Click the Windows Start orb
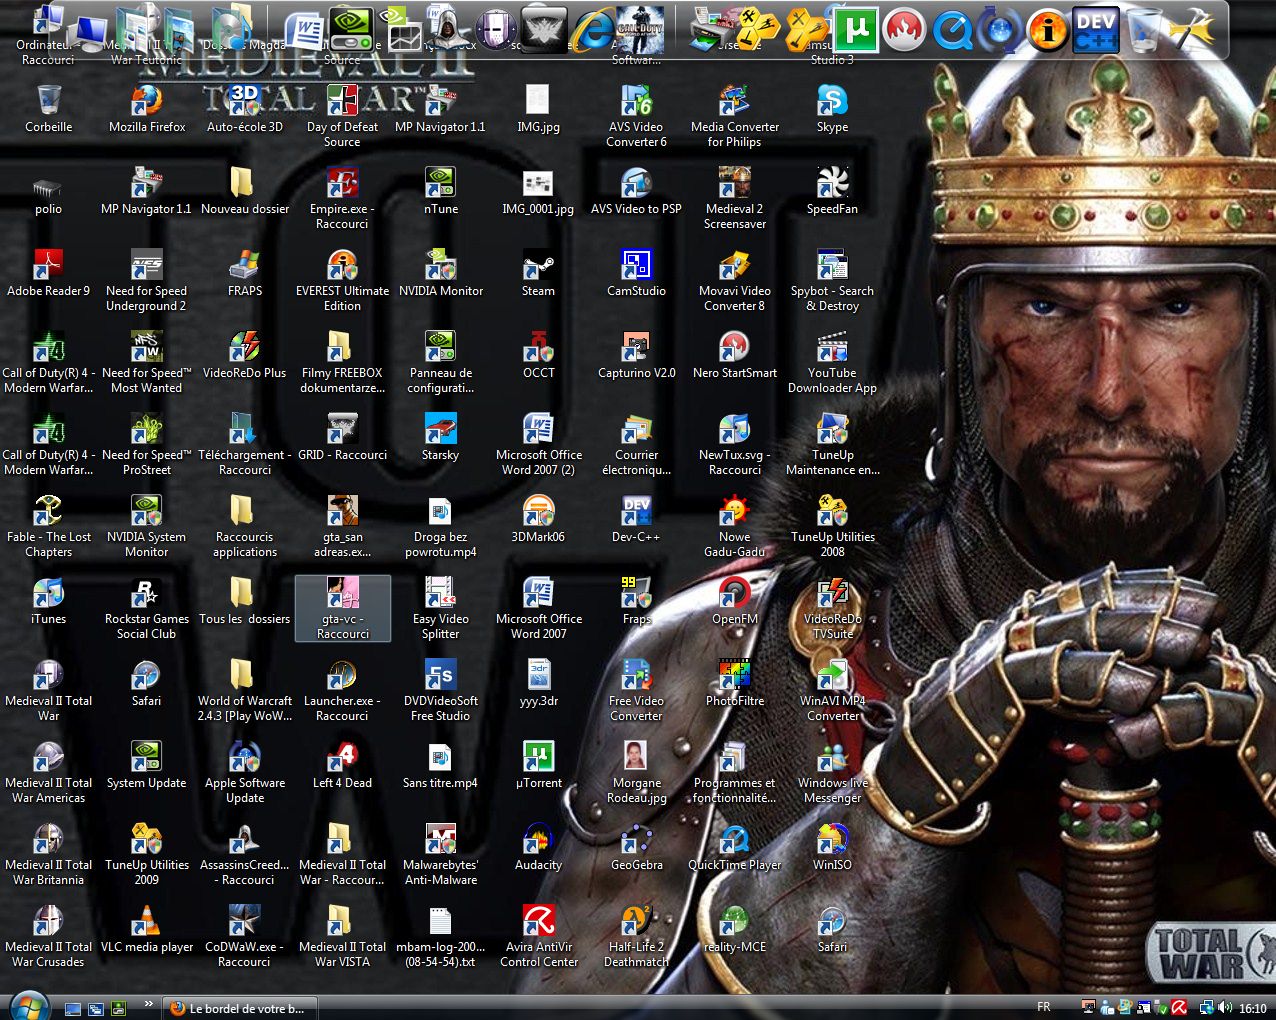The image size is (1276, 1020). click(29, 1006)
